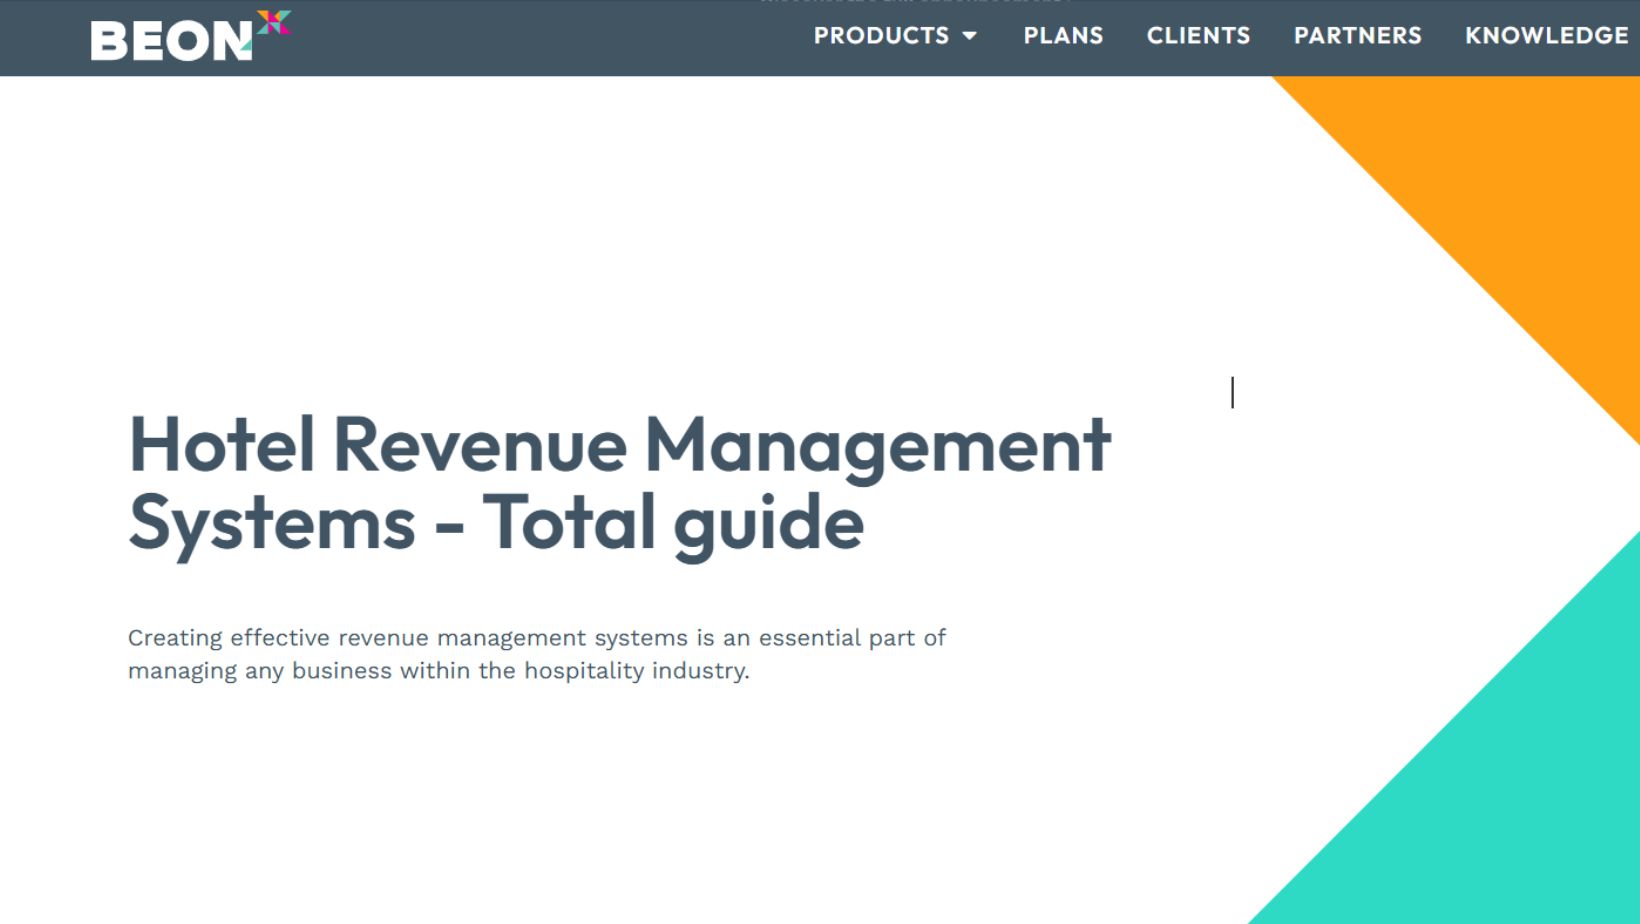Click "Management" in the main heading
The height and width of the screenshot is (924, 1640).
click(x=877, y=445)
